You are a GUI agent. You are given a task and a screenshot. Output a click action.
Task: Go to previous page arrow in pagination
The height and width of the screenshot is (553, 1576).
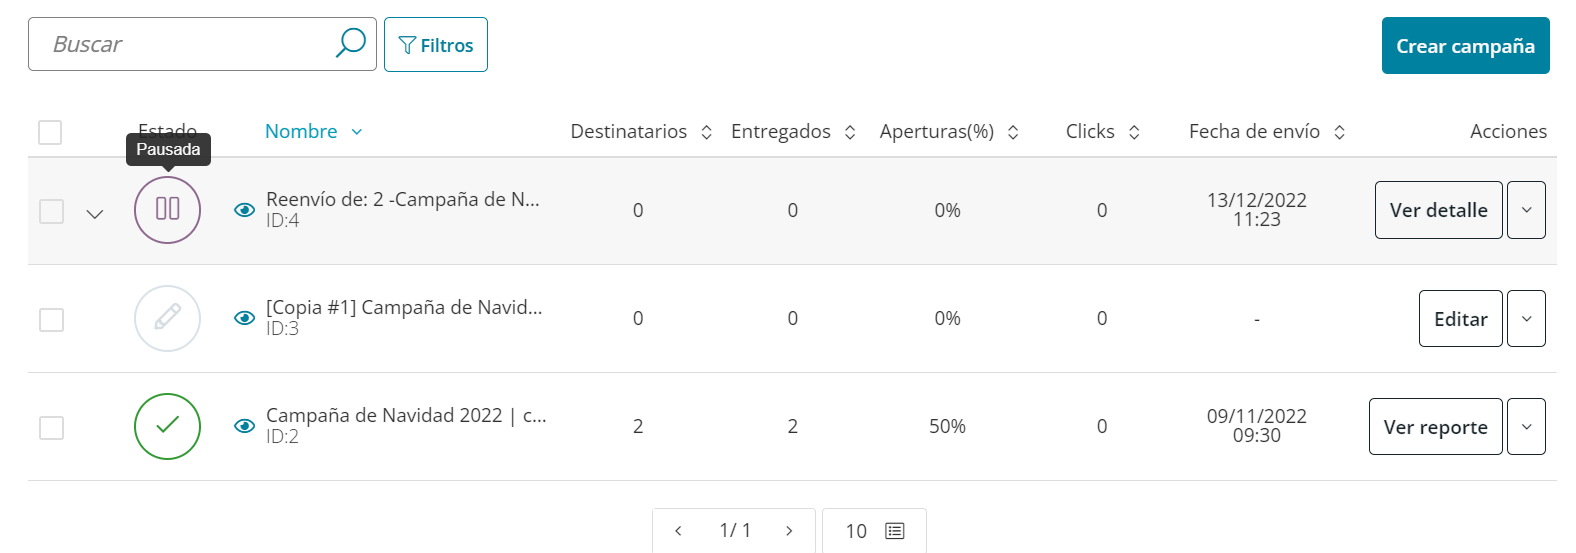pyautogui.click(x=678, y=531)
